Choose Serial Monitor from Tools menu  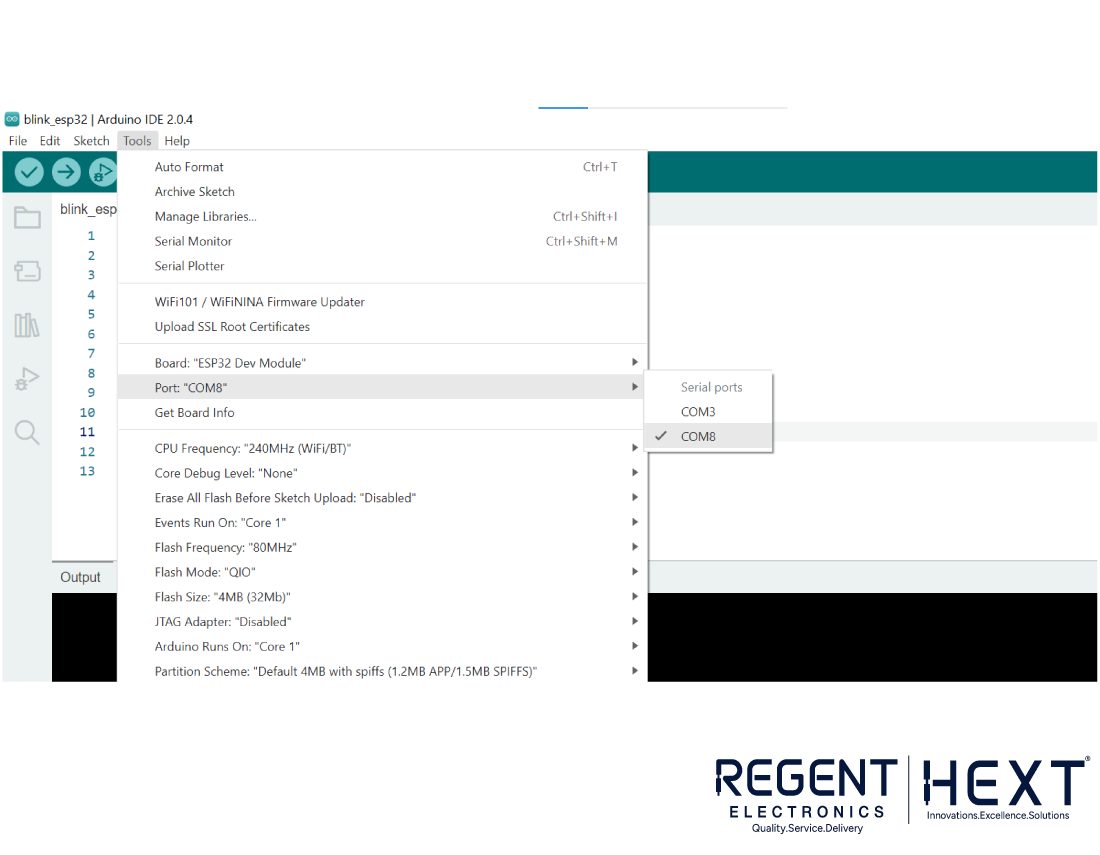click(193, 242)
